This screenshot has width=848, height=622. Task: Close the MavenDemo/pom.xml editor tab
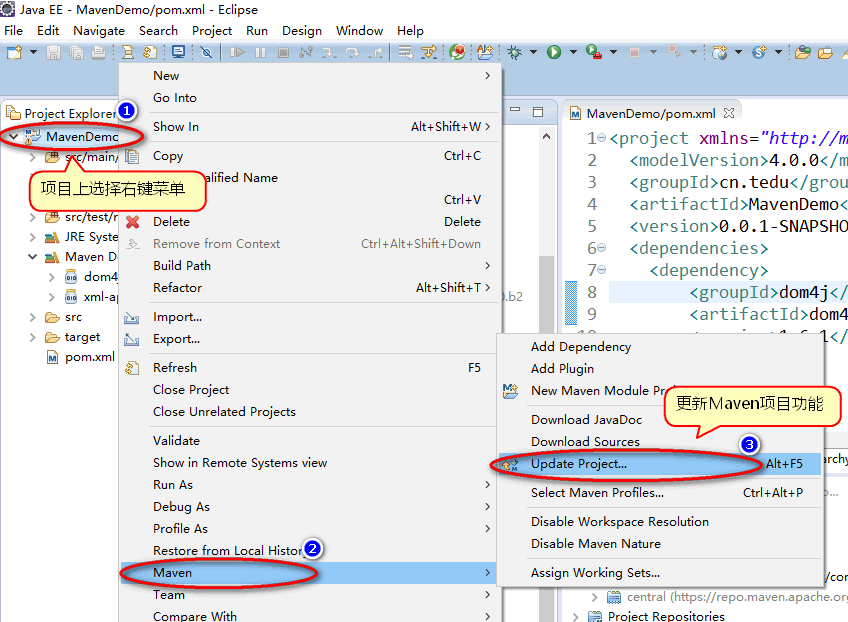[729, 114]
